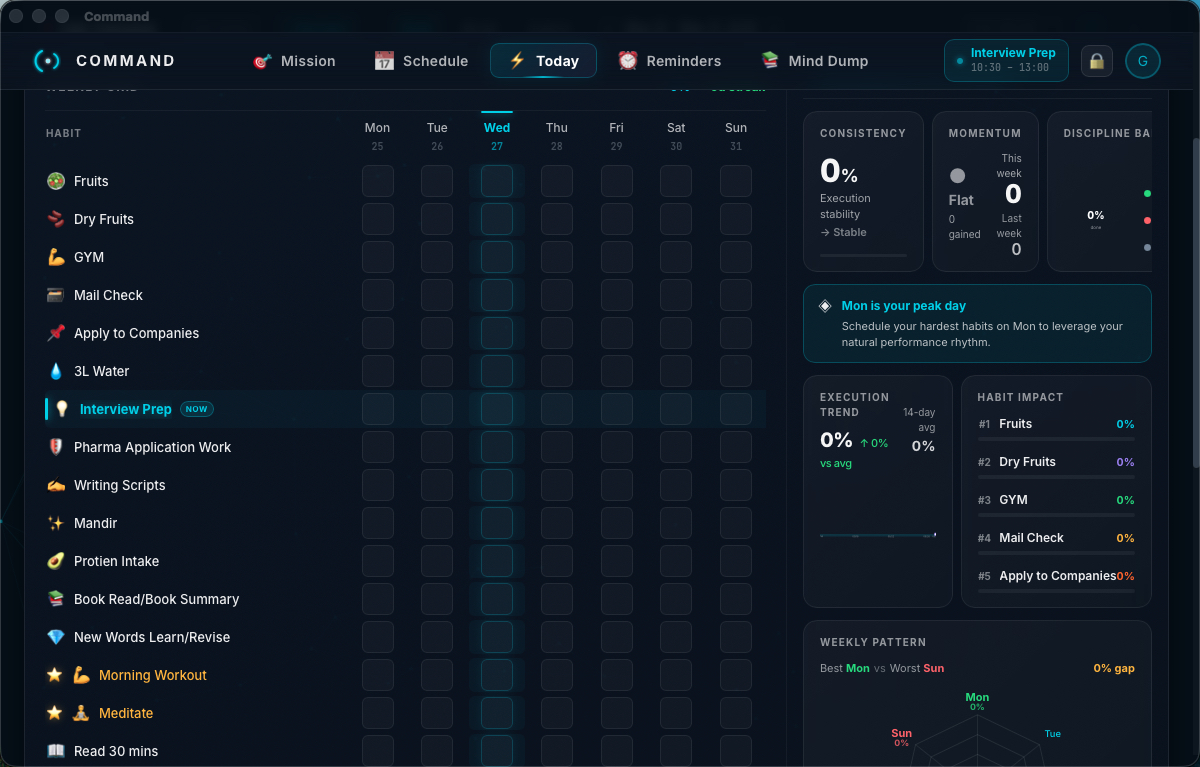Check Morning Workout for Thursday
Viewport: 1200px width, 767px height.
pos(557,675)
